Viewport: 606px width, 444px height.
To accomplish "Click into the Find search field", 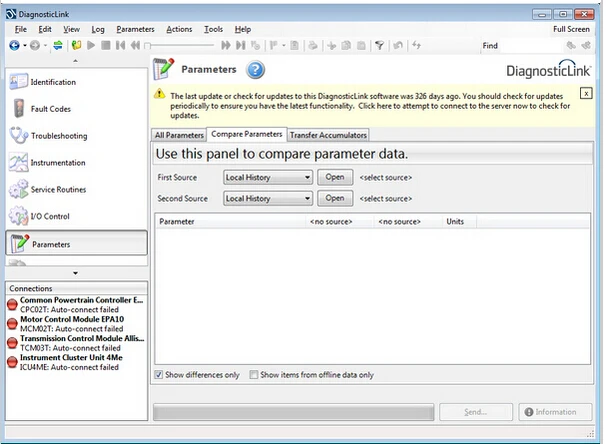I will [533, 46].
